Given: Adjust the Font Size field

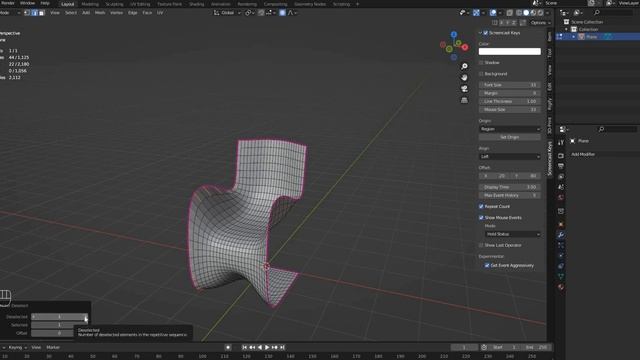Looking at the screenshot, I should point(510,85).
